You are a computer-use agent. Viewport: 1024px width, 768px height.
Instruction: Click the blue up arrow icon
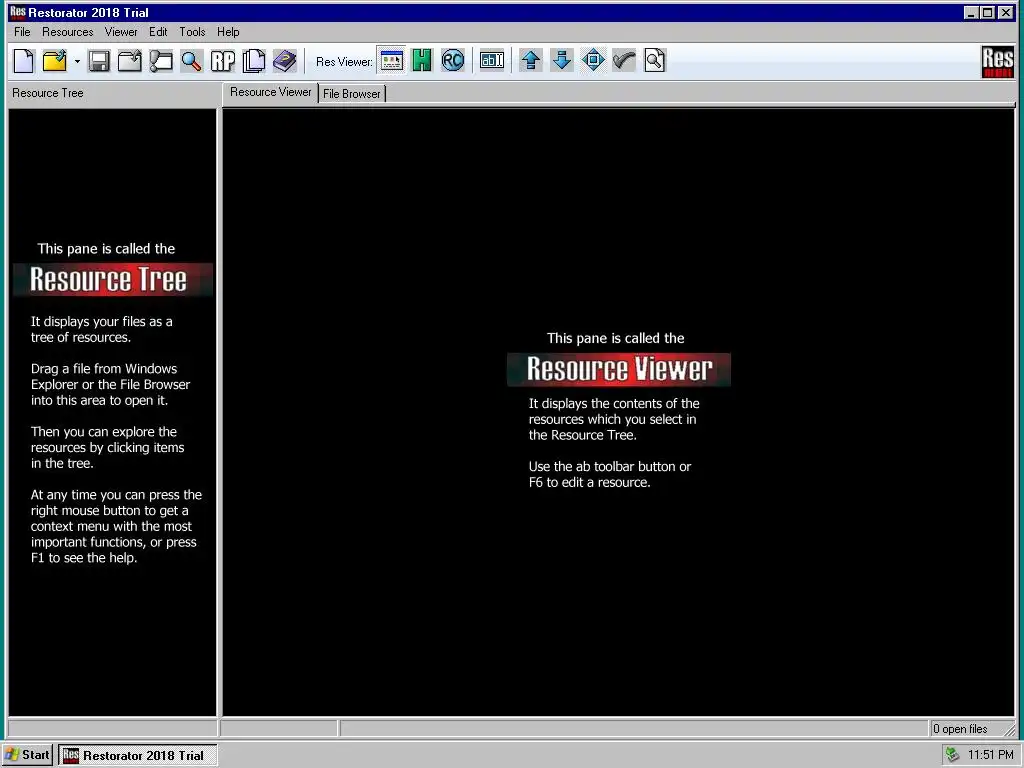click(x=531, y=61)
